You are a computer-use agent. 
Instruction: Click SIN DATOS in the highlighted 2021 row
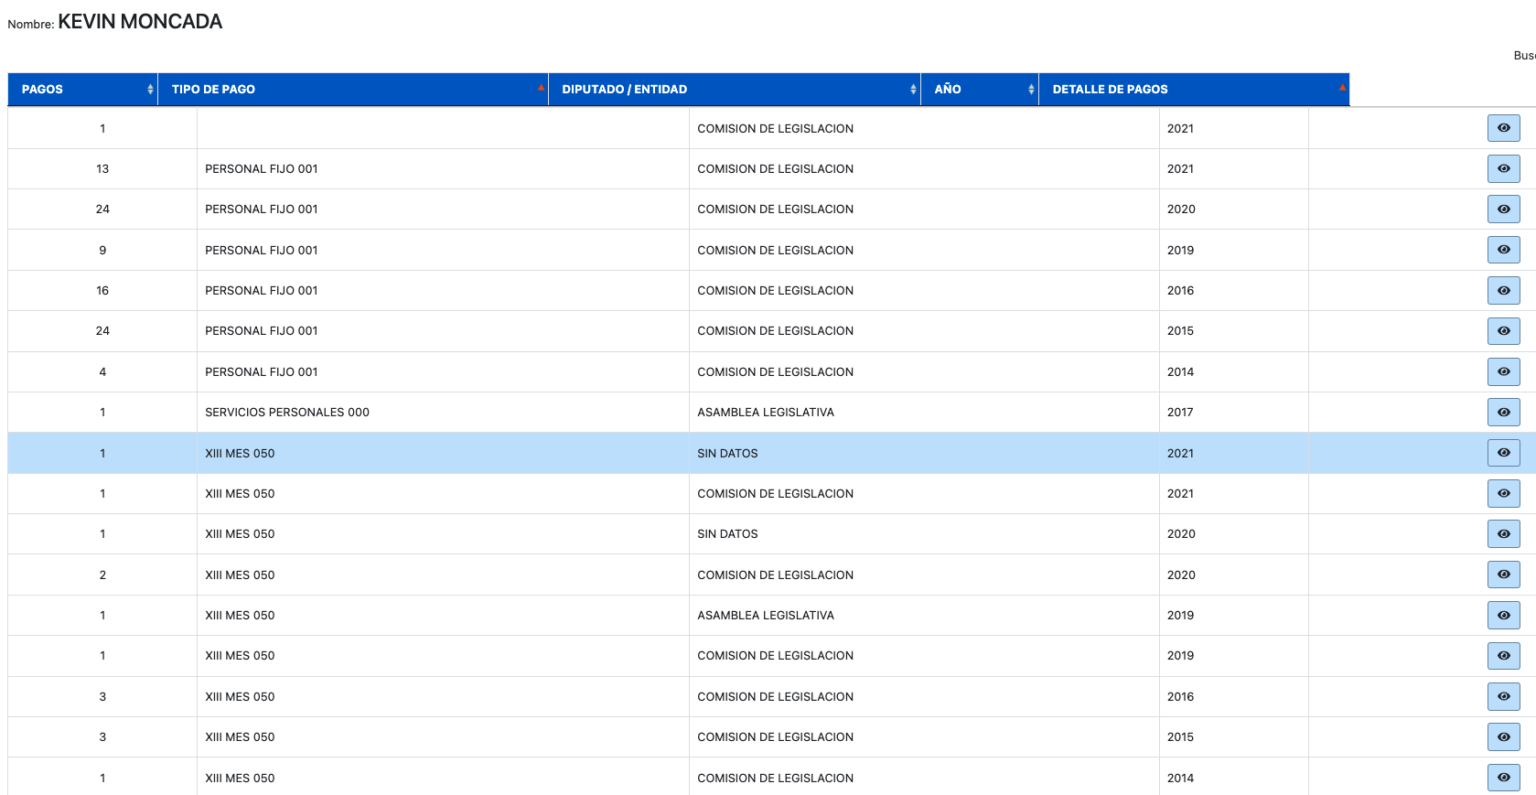point(727,453)
